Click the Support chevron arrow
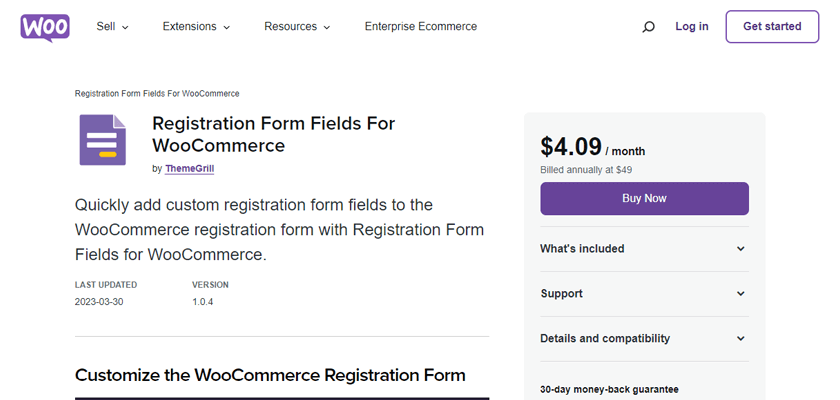The image size is (840, 400). tap(741, 294)
